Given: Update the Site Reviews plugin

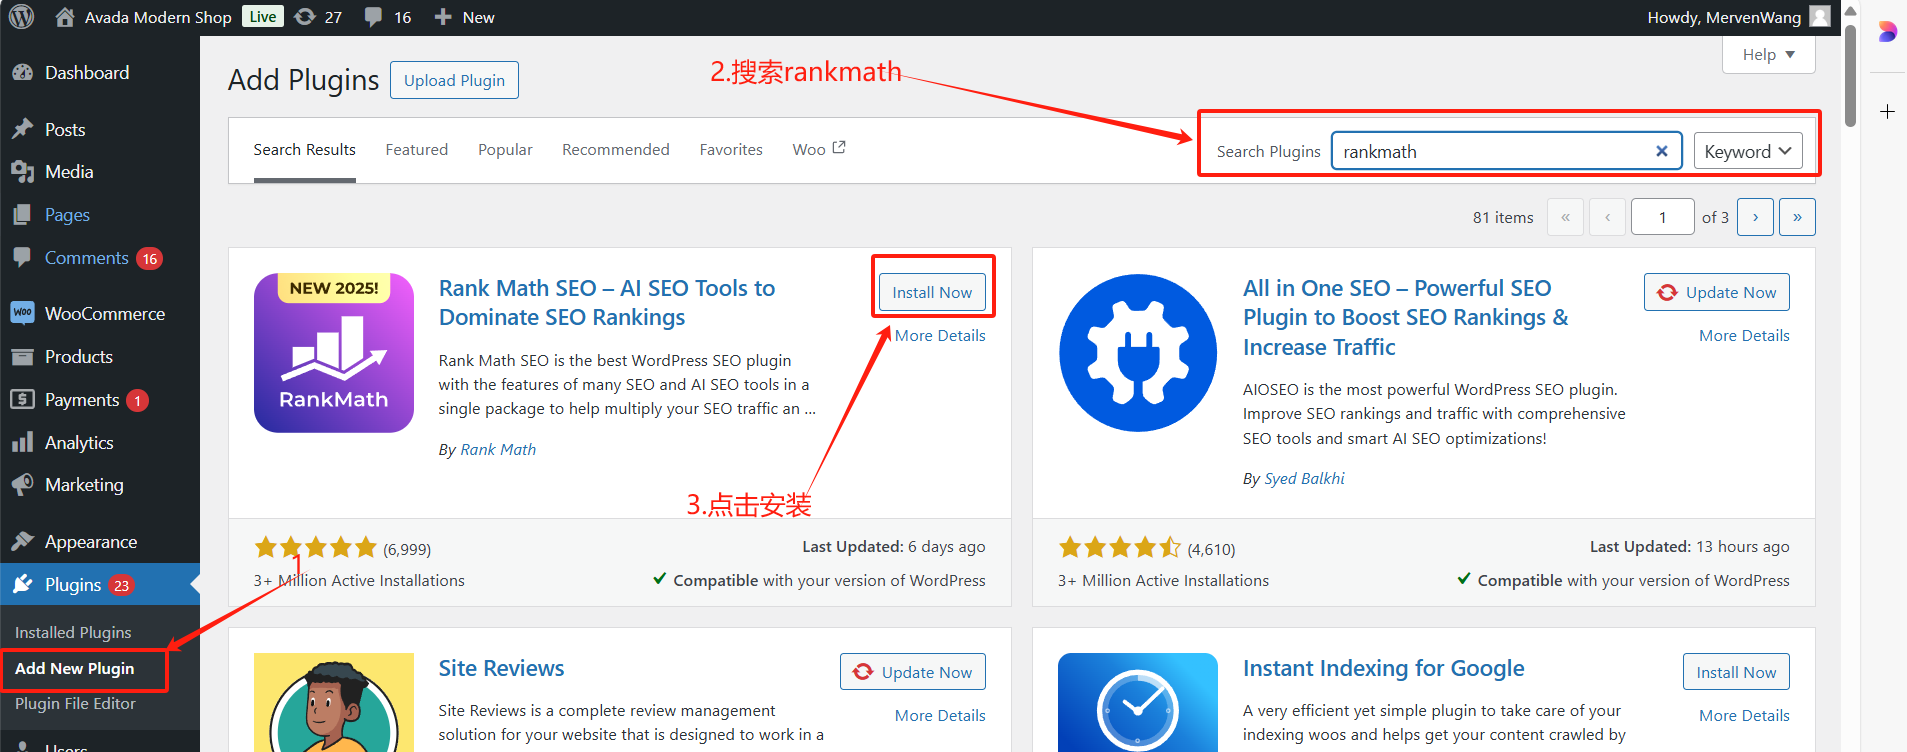Looking at the screenshot, I should pyautogui.click(x=913, y=672).
